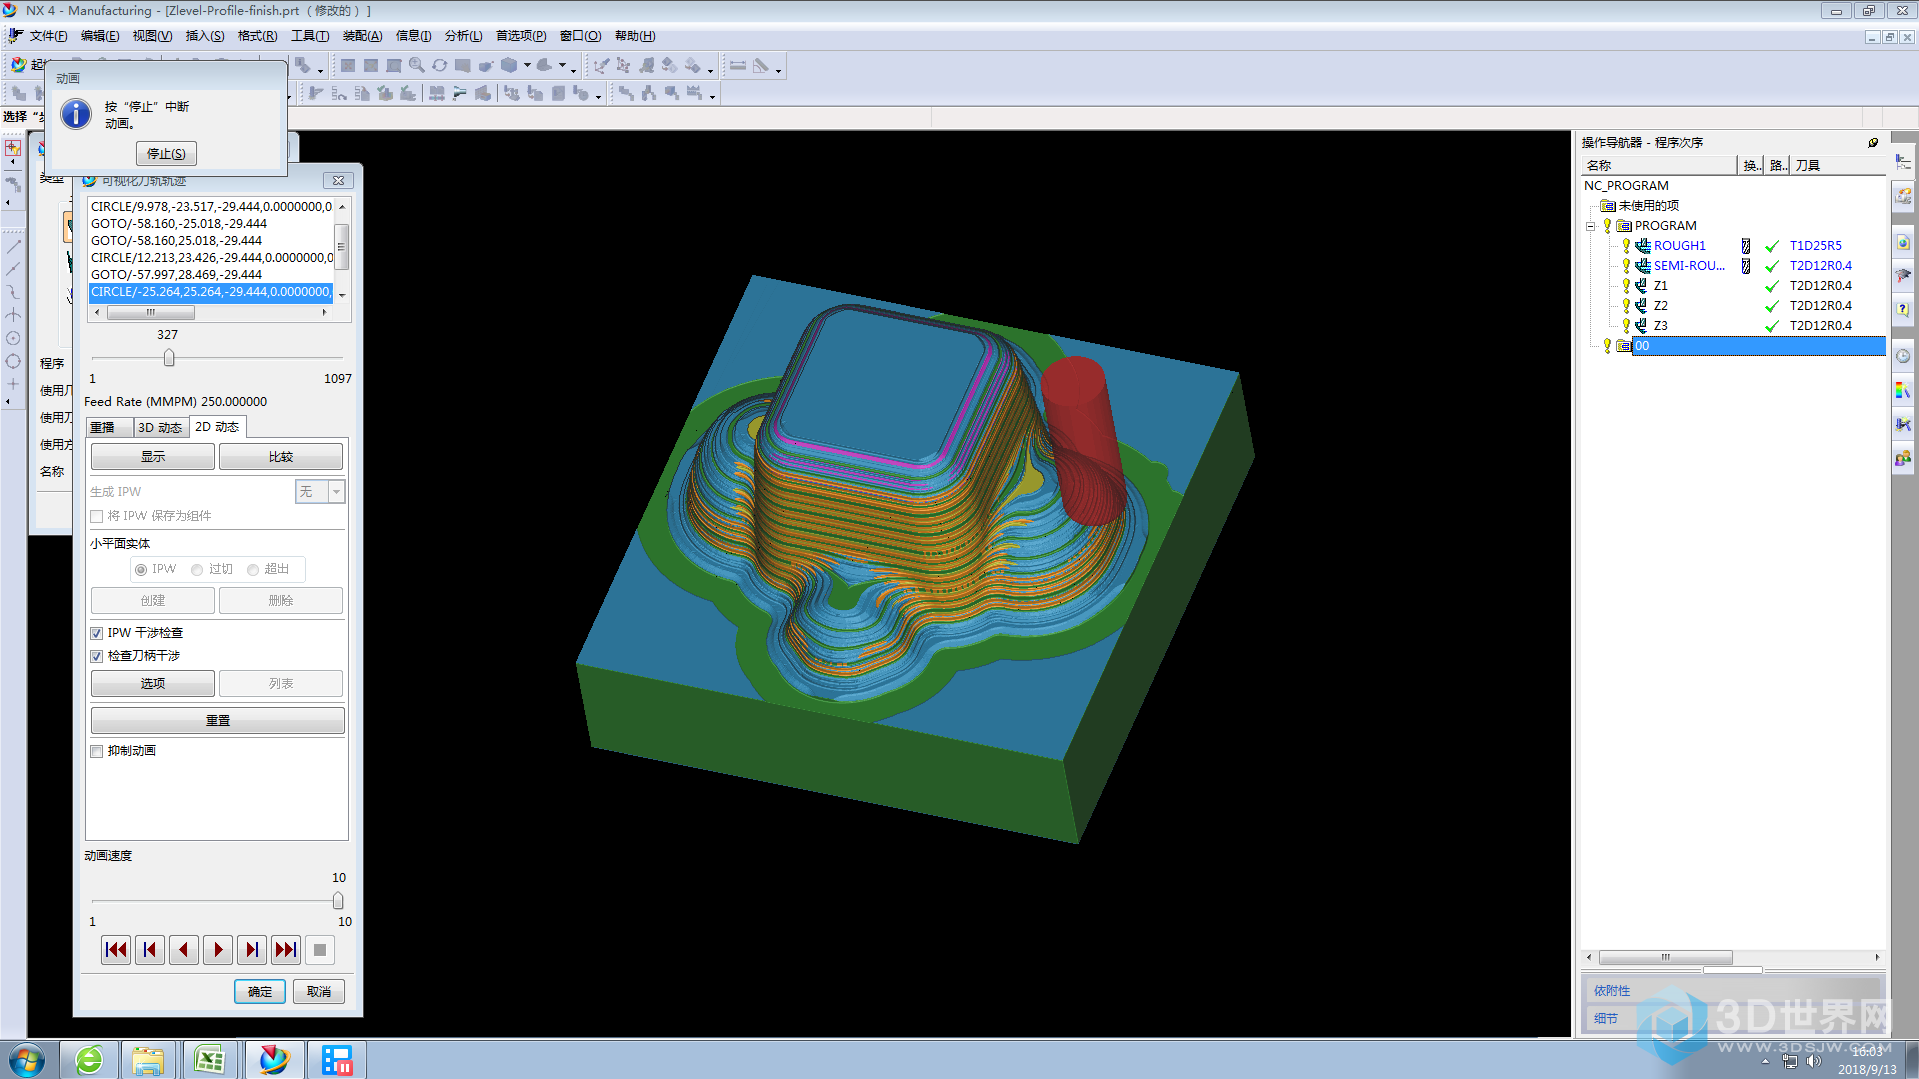The width and height of the screenshot is (1919, 1079).
Task: Open the Operation Navigator sidebar tab icon
Action: pos(1903,163)
